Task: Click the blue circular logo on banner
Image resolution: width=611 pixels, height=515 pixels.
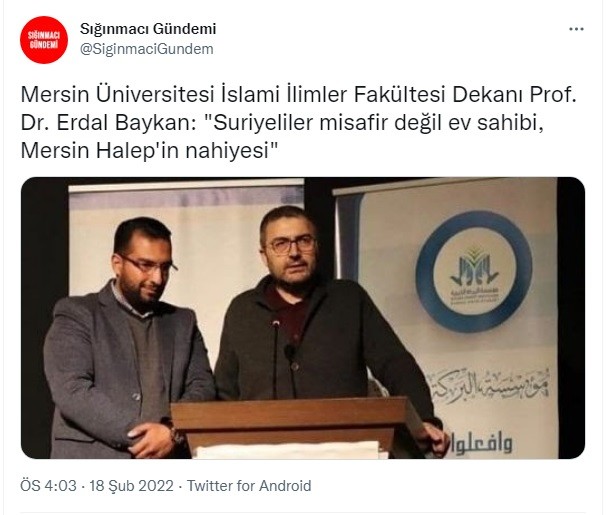Action: (473, 271)
